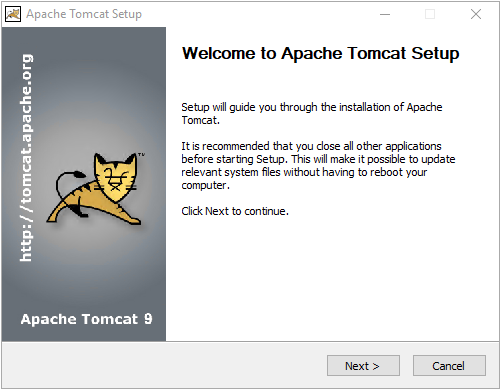Cancel the Tomcat setup wizard

point(449,366)
